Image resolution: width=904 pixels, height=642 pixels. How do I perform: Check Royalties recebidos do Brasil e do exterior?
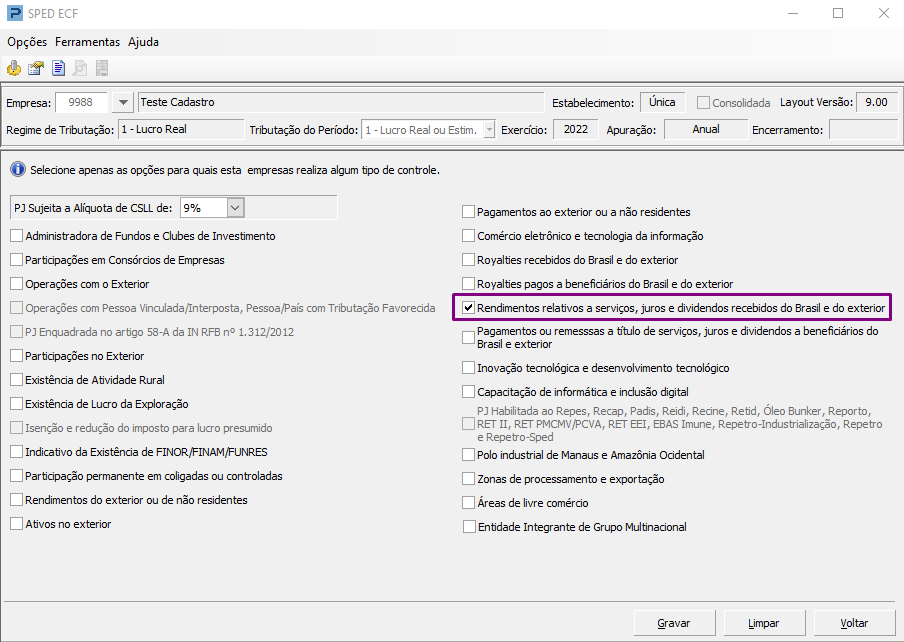(x=468, y=260)
